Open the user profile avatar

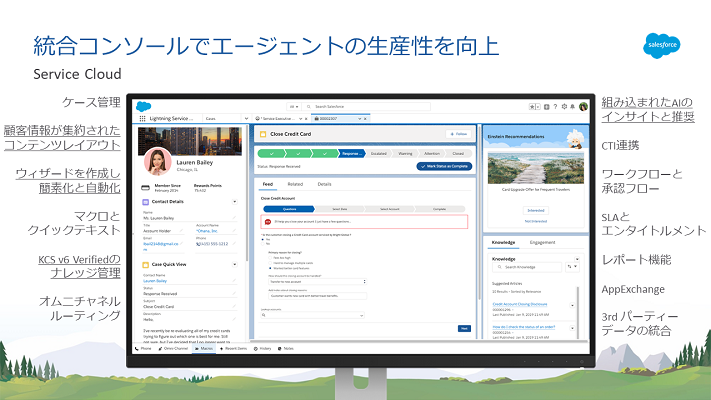583,107
